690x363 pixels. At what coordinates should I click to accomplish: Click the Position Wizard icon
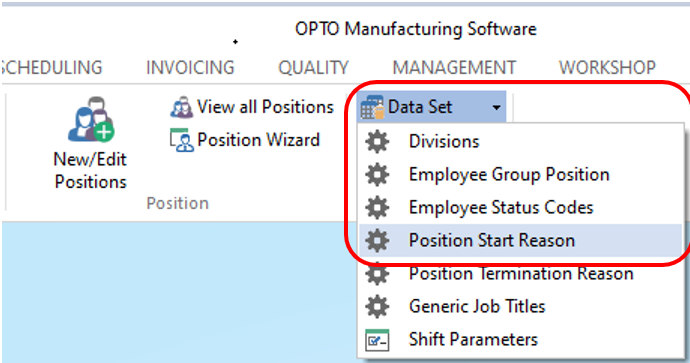[x=181, y=140]
